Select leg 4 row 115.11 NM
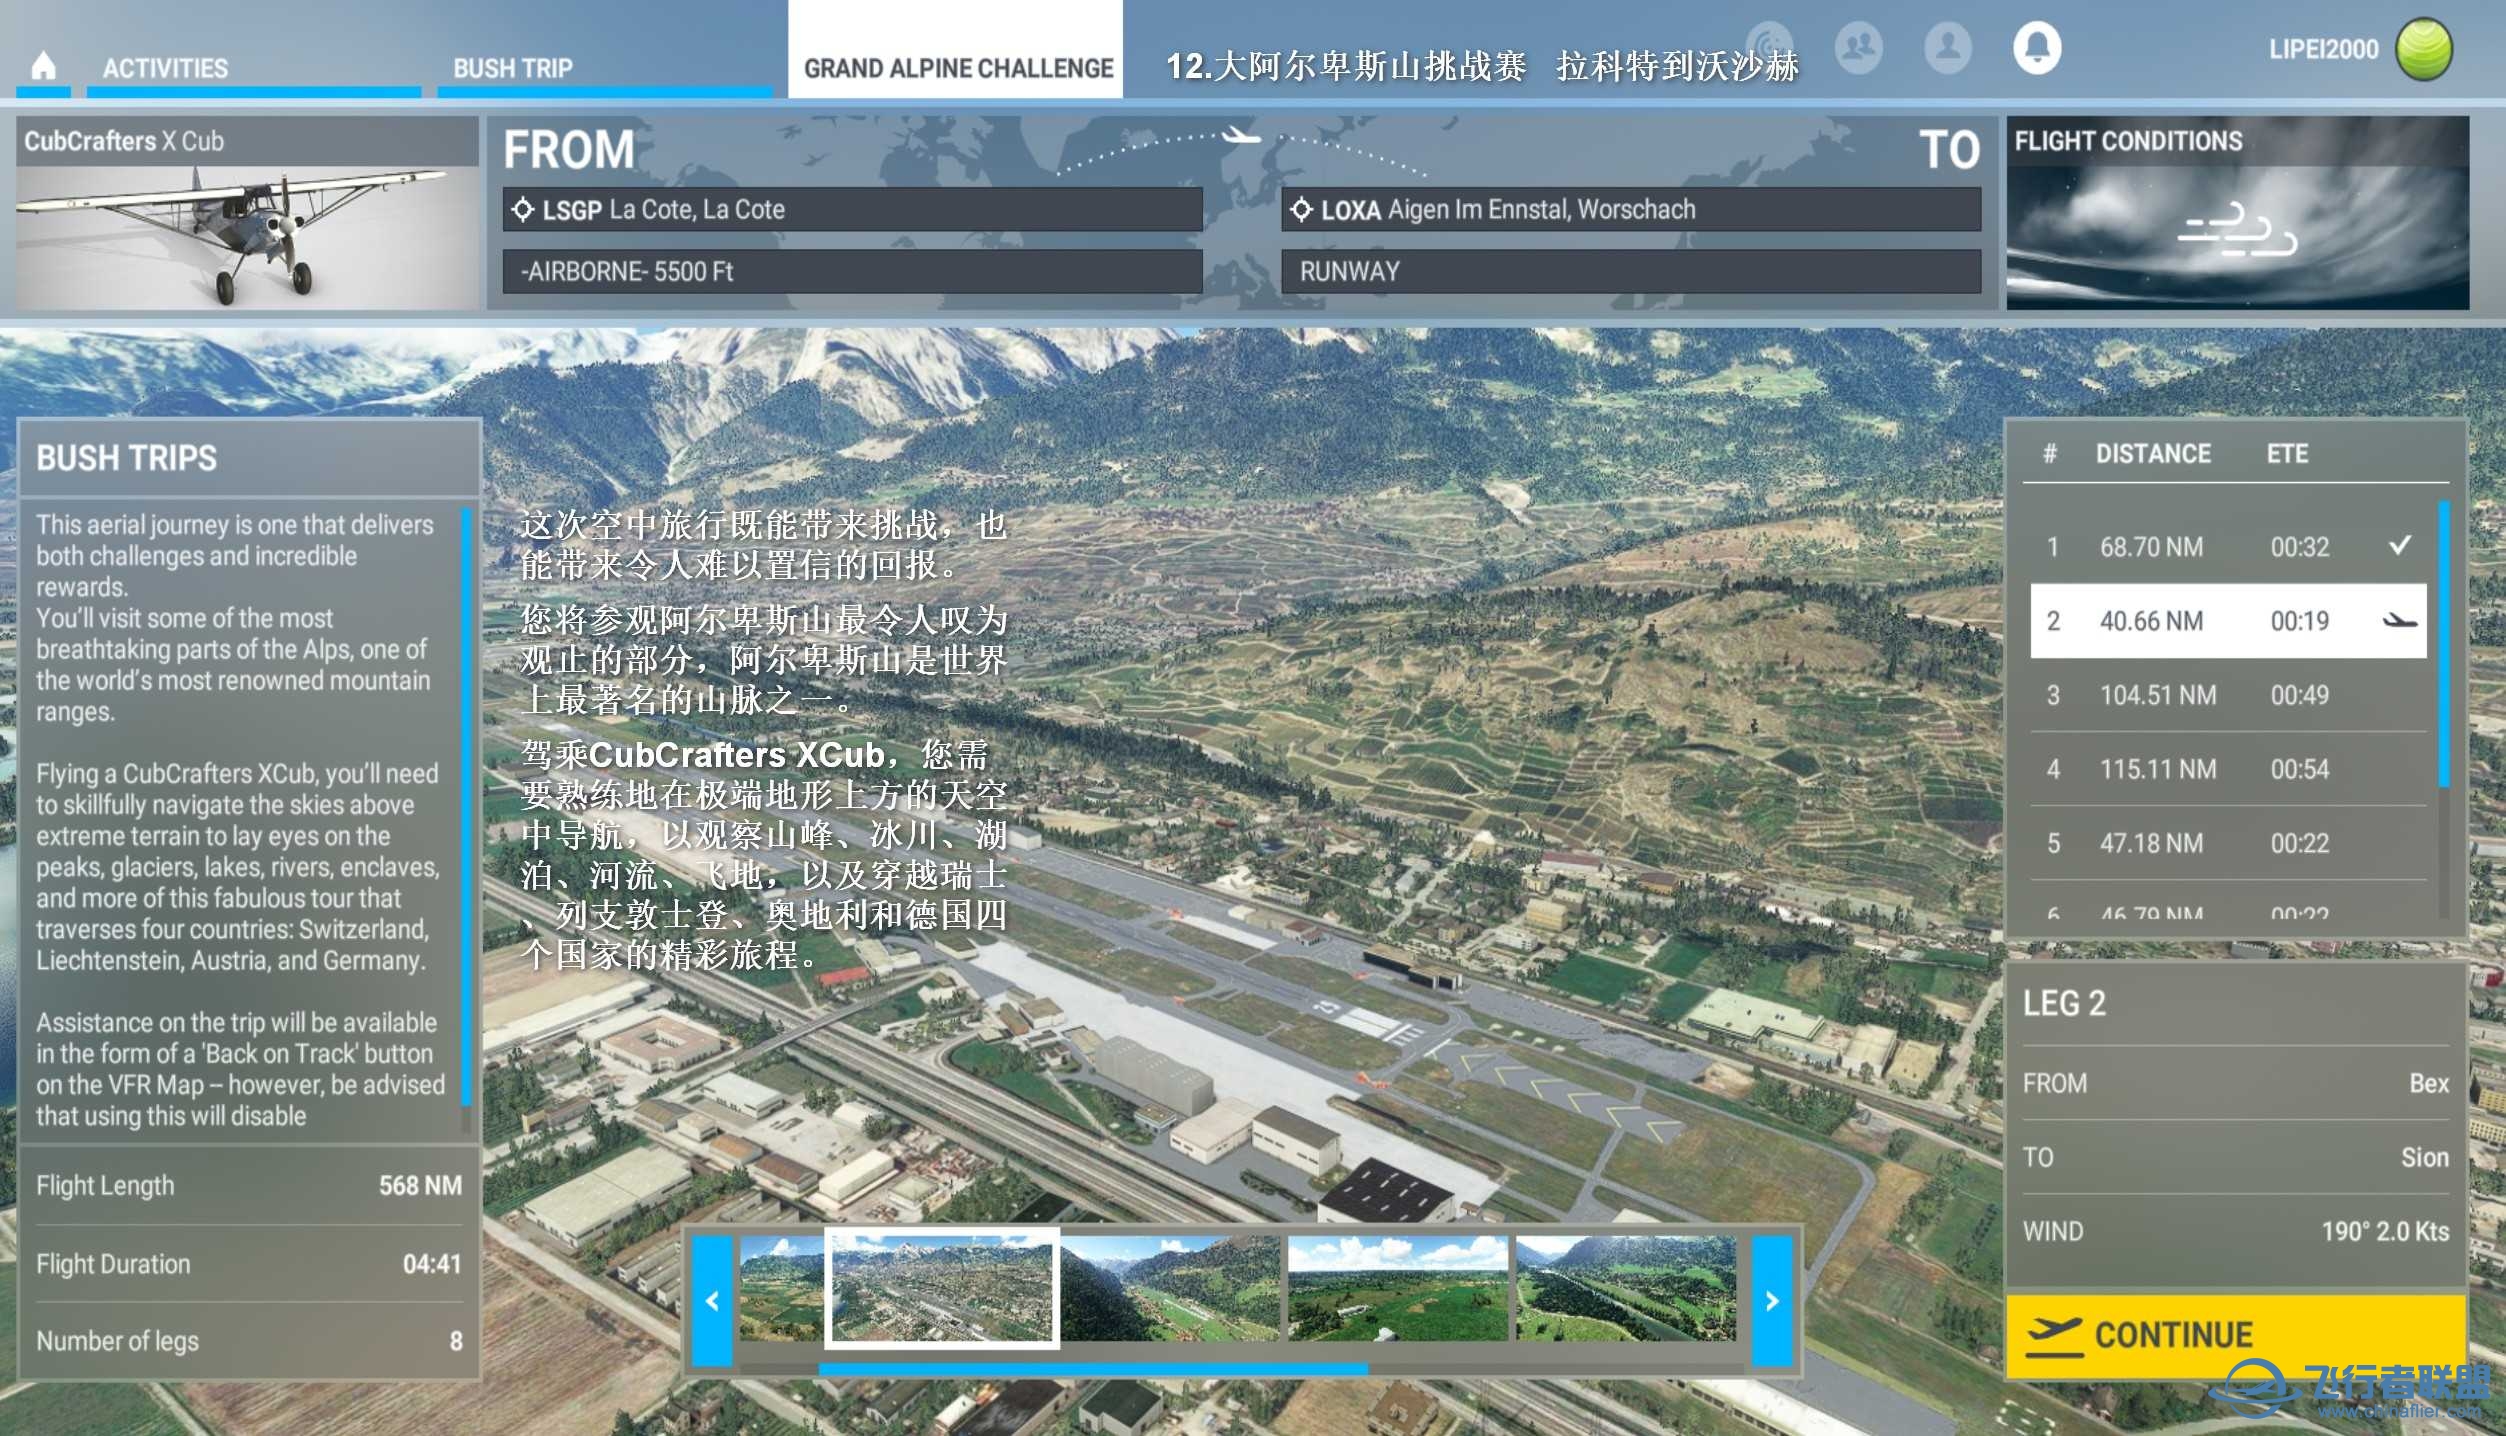The height and width of the screenshot is (1436, 2506). [x=2228, y=769]
